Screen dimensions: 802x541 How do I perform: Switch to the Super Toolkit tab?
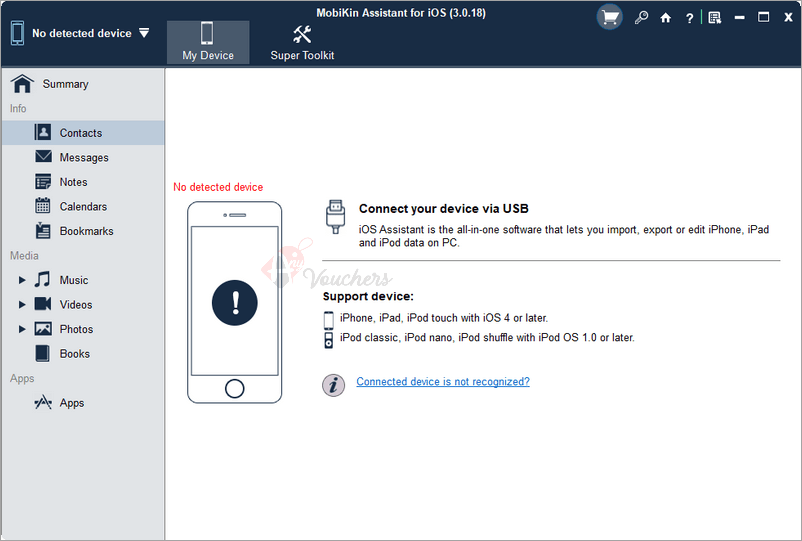302,42
